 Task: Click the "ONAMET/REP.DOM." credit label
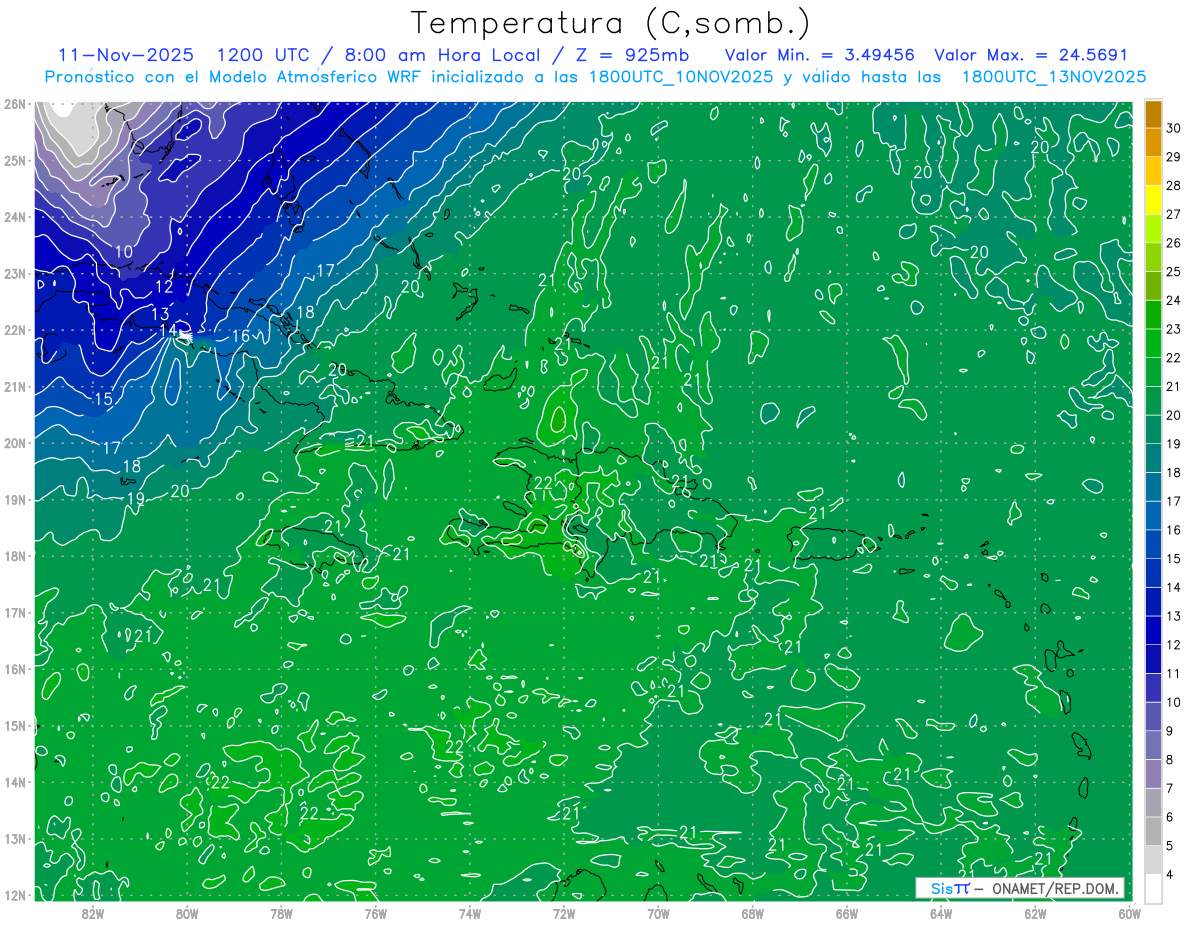click(x=1053, y=888)
